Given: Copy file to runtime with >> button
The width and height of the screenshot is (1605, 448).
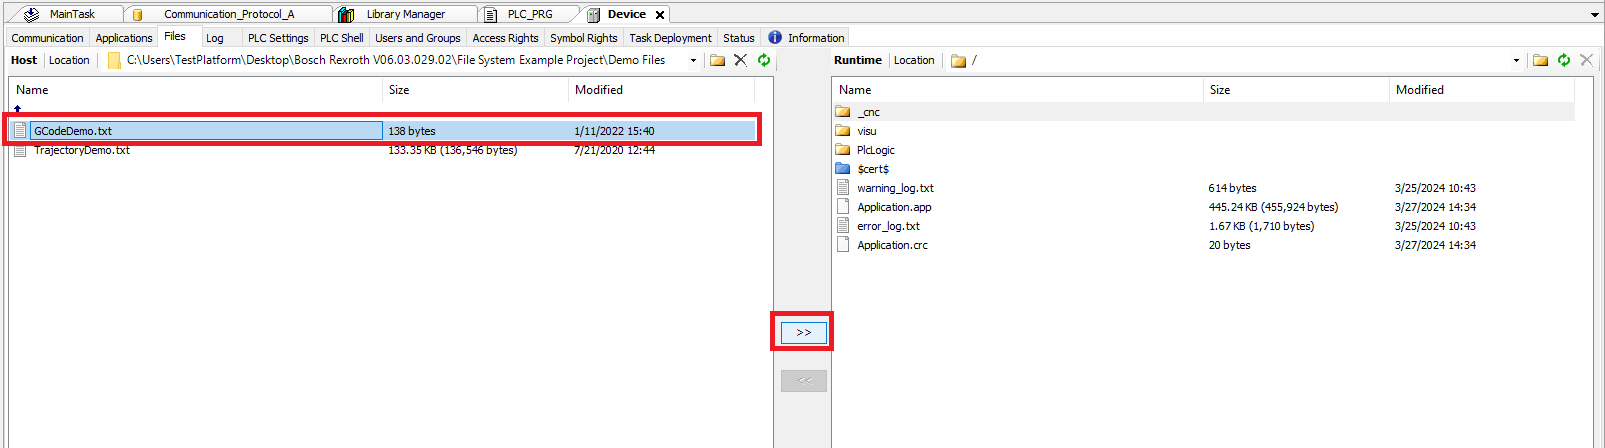Looking at the screenshot, I should (x=803, y=332).
